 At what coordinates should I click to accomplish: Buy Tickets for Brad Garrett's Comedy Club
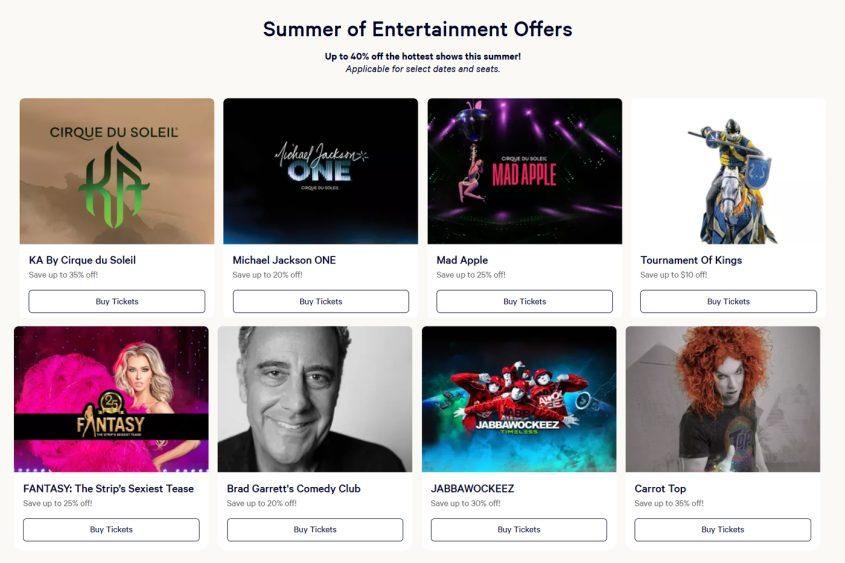coord(315,530)
